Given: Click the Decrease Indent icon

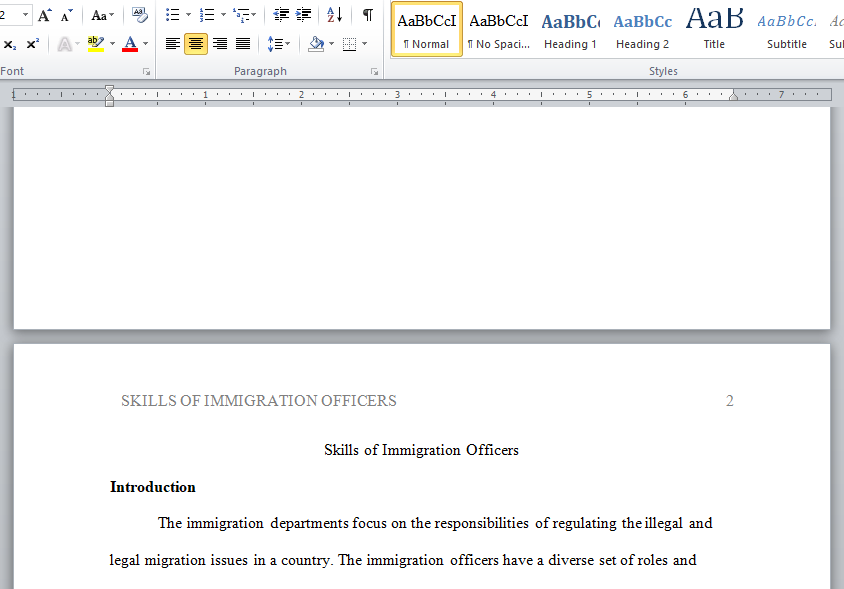Looking at the screenshot, I should click(281, 15).
